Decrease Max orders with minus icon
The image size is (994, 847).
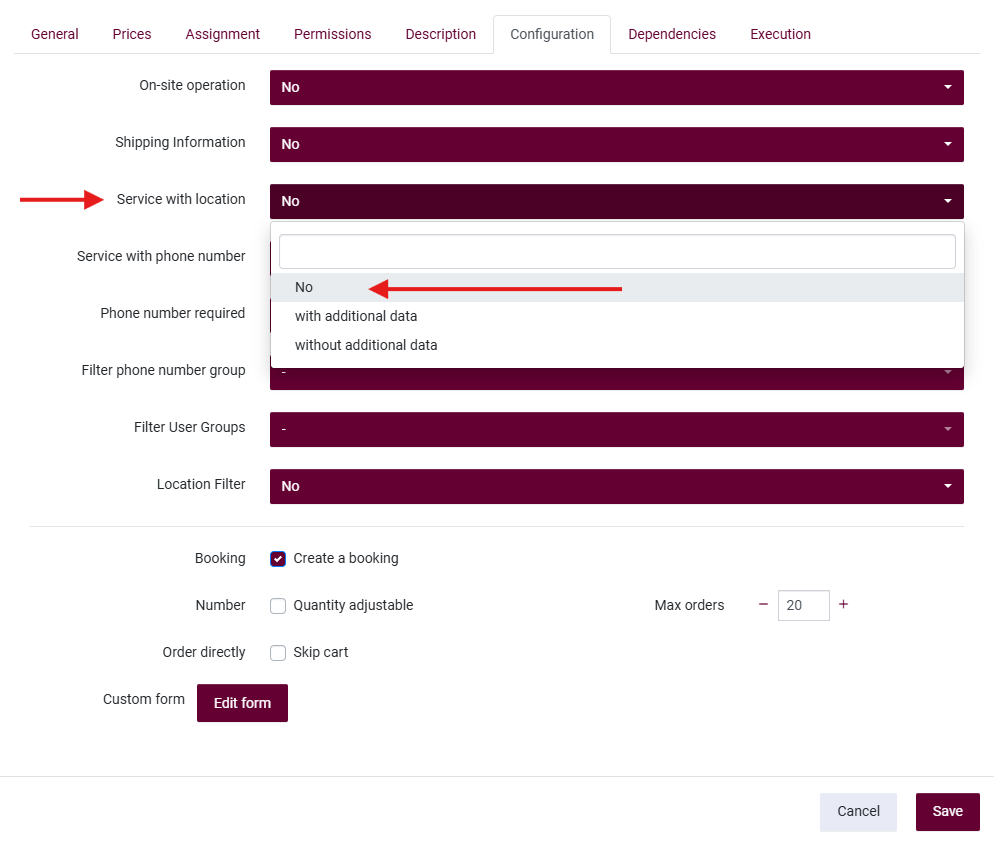click(x=763, y=605)
